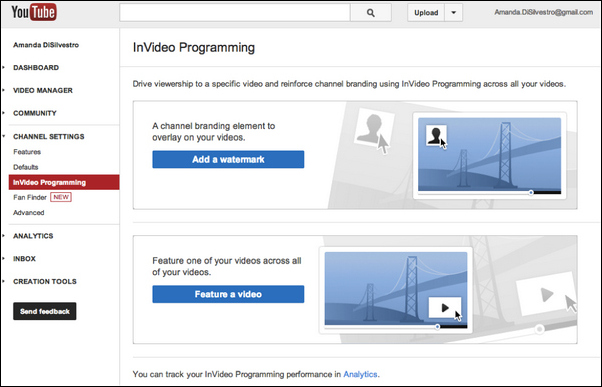This screenshot has height=387, width=602.
Task: Click Feature a video button
Action: 228,294
